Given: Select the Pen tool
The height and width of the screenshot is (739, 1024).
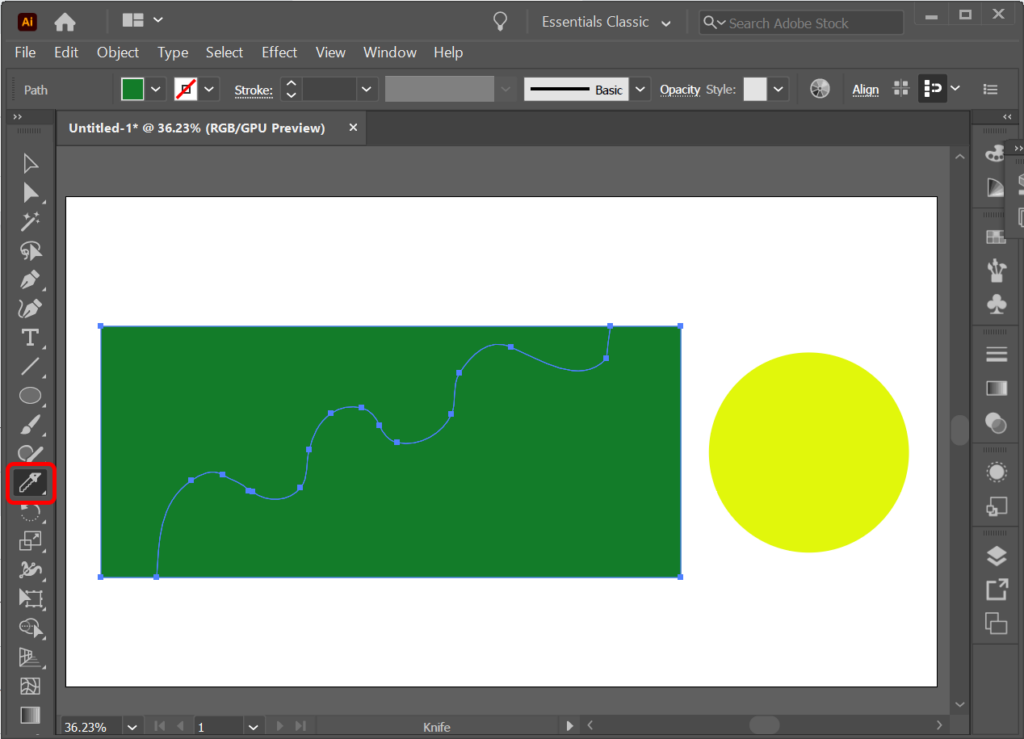Looking at the screenshot, I should (x=30, y=281).
